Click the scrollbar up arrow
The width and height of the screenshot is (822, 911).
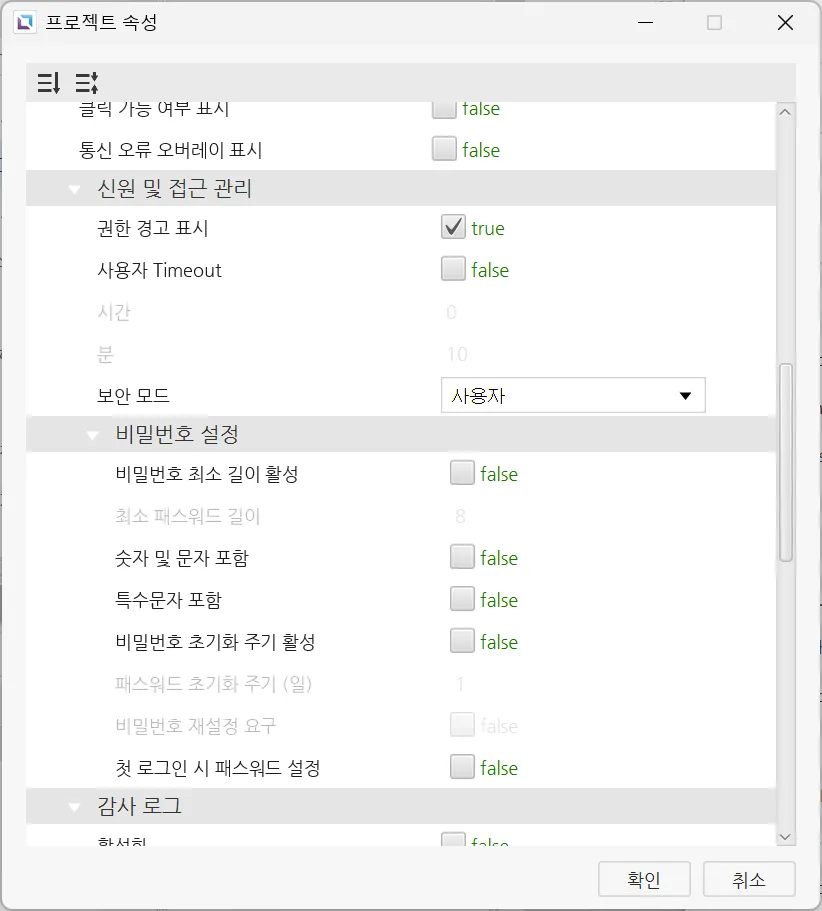pyautogui.click(x=785, y=112)
